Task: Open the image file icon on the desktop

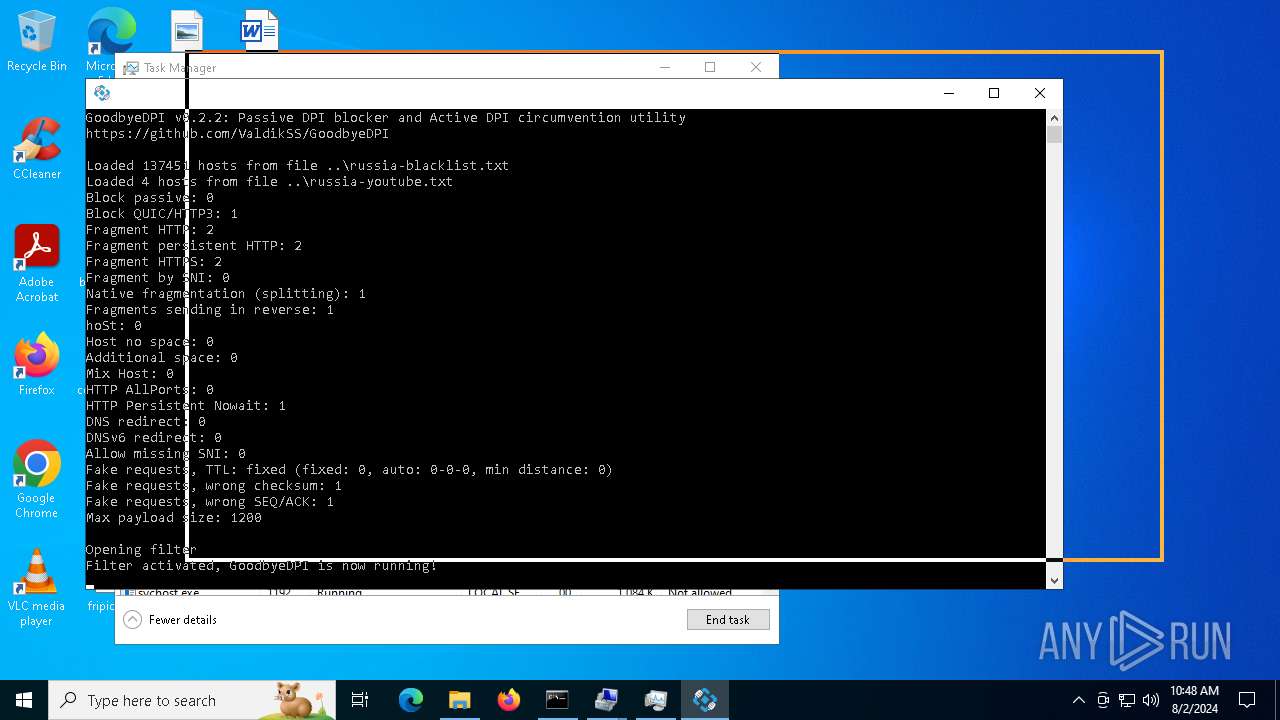Action: [187, 30]
